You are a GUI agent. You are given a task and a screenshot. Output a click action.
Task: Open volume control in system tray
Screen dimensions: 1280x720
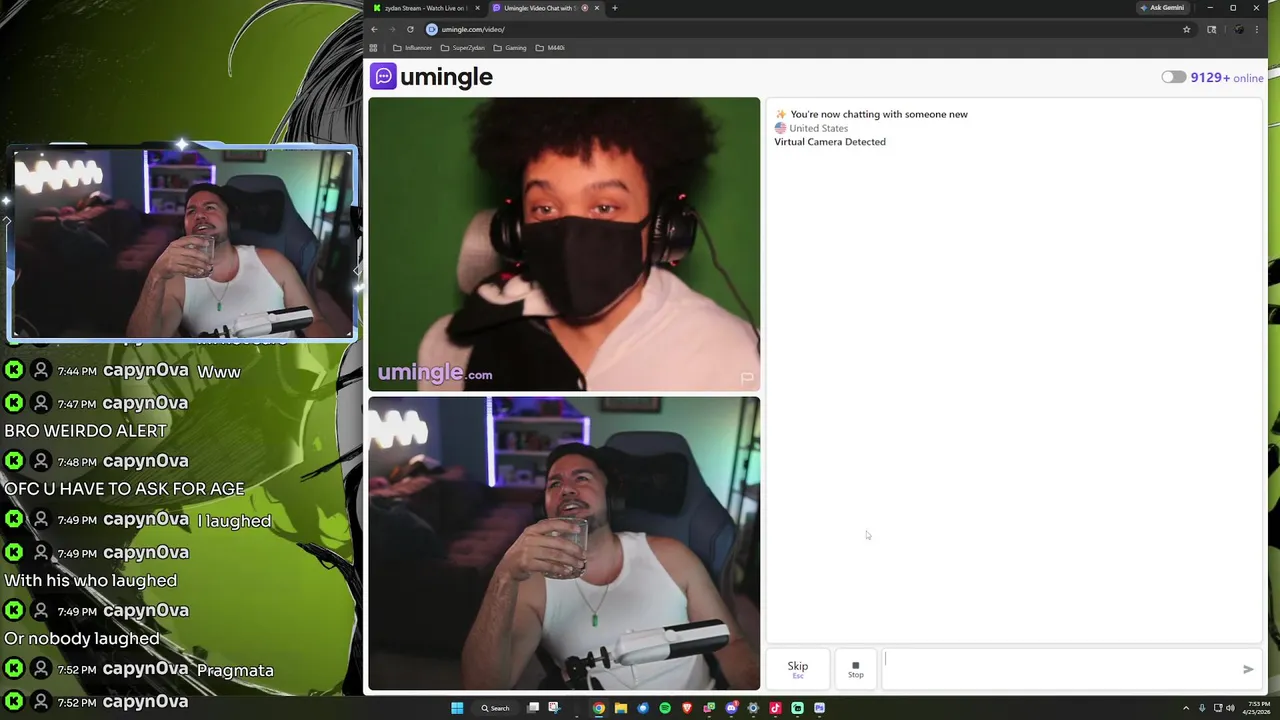(1230, 708)
